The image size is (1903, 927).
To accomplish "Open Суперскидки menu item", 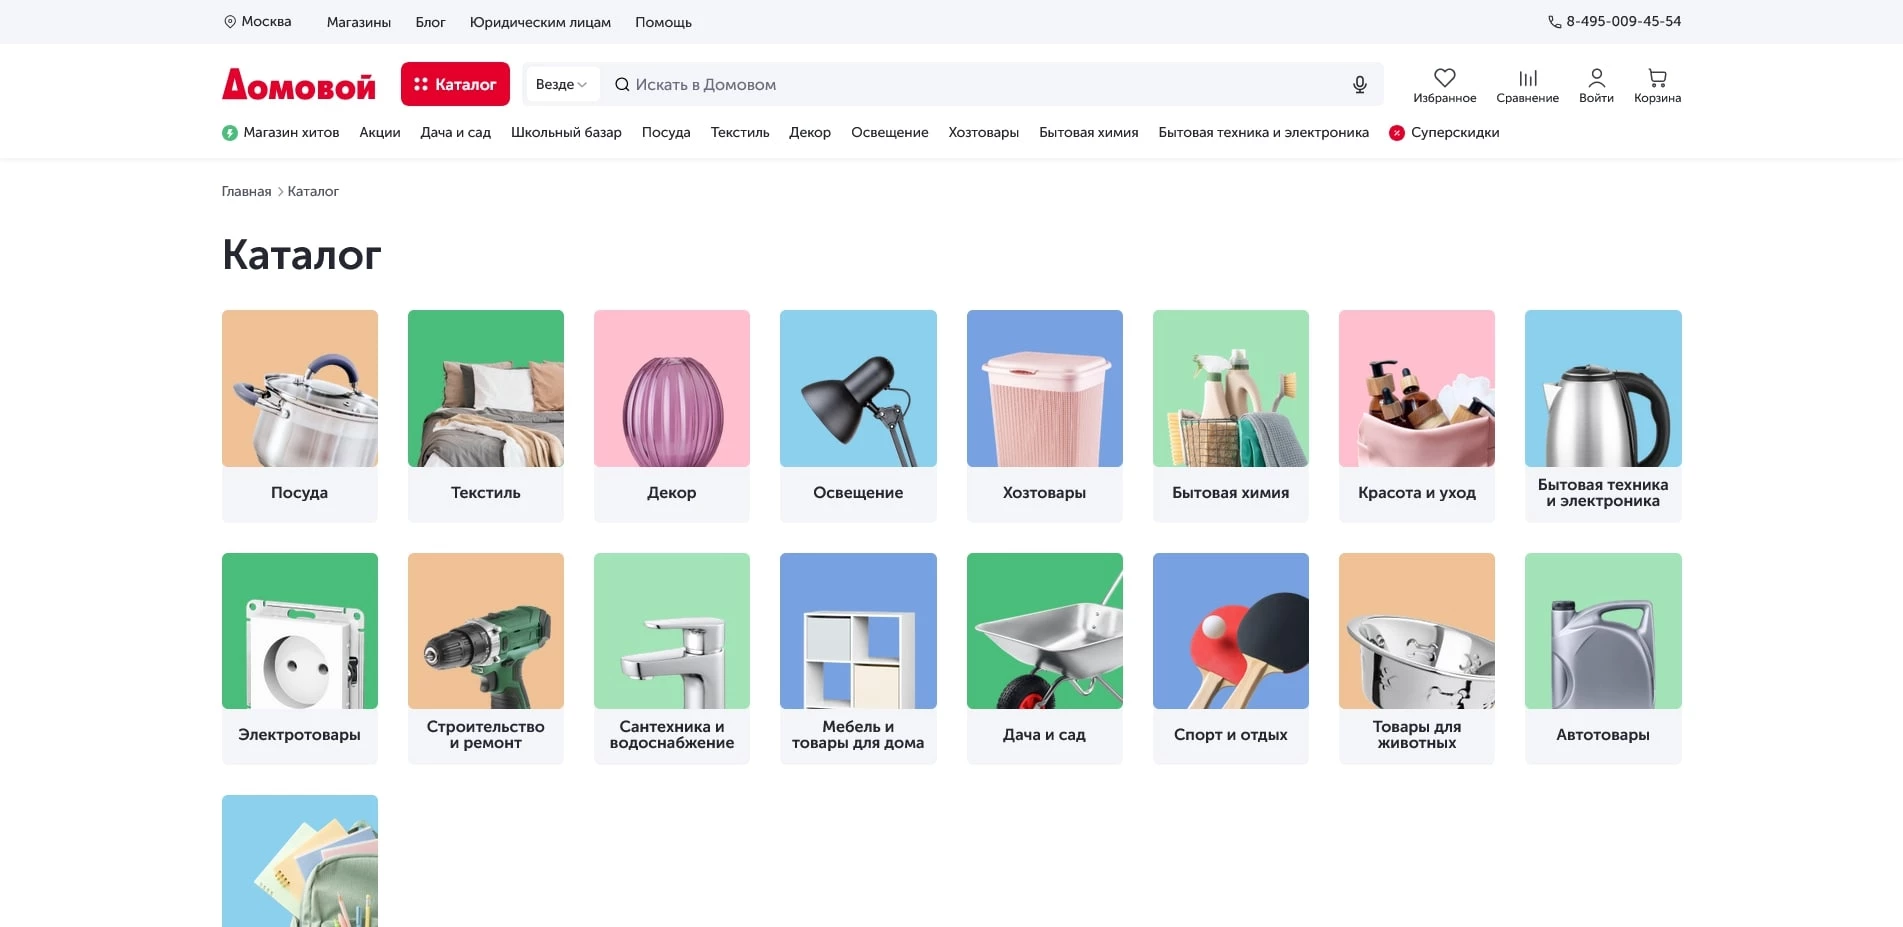I will click(x=1454, y=133).
